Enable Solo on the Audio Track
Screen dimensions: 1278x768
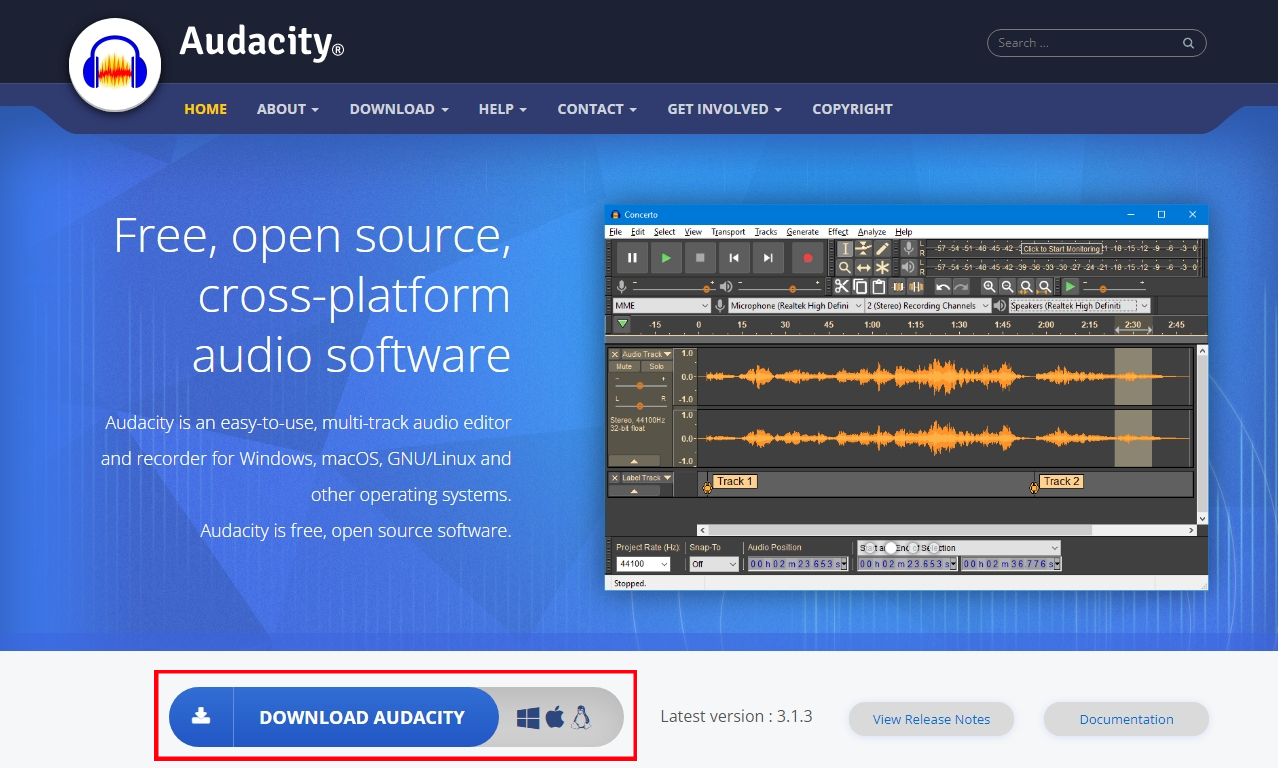[657, 366]
